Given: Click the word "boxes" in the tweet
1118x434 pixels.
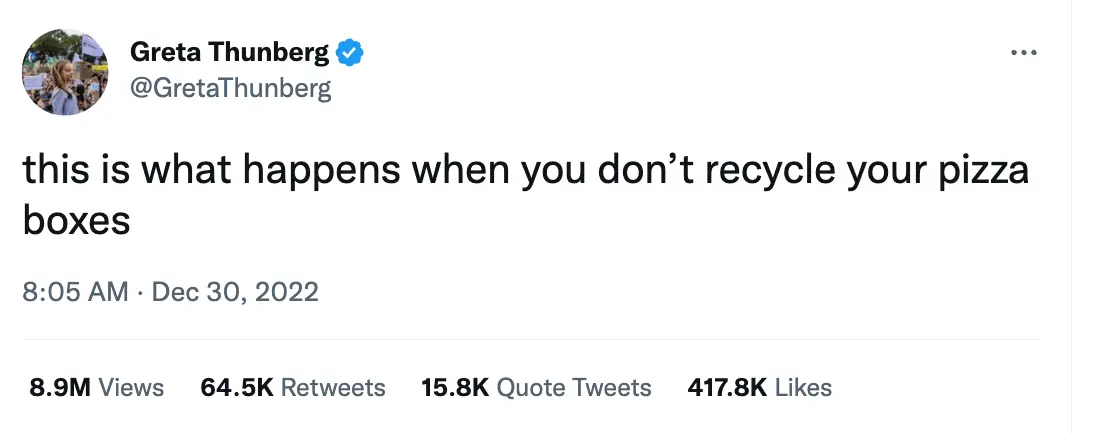Looking at the screenshot, I should 77,220.
